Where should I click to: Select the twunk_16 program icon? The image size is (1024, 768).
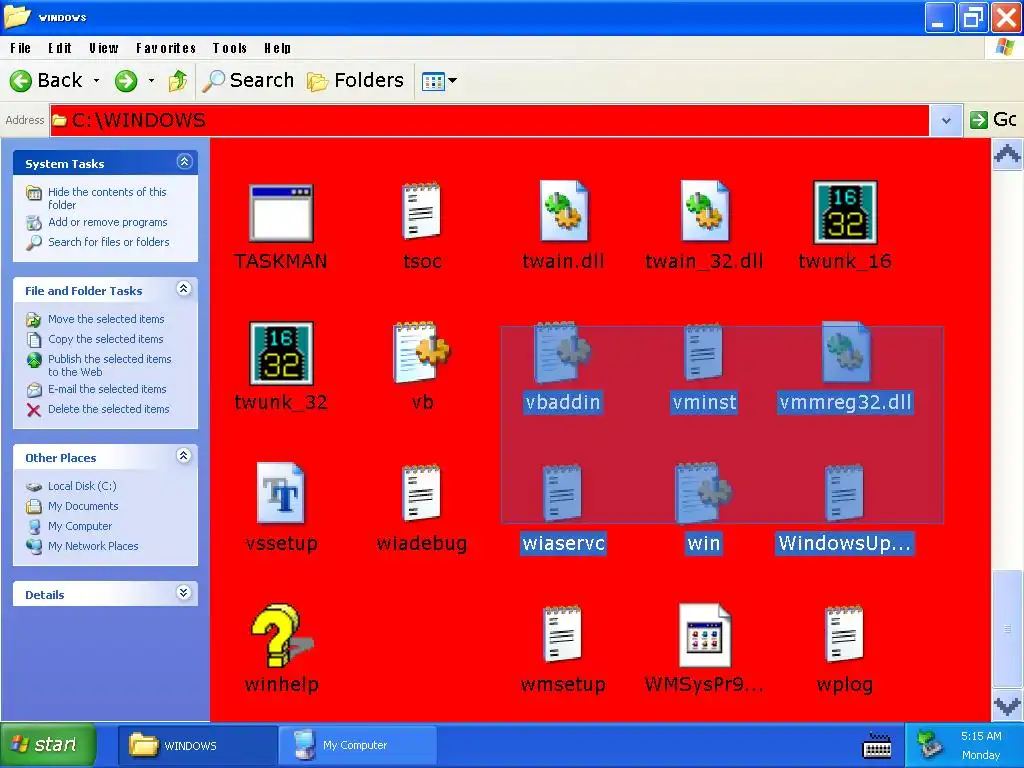[x=845, y=213]
